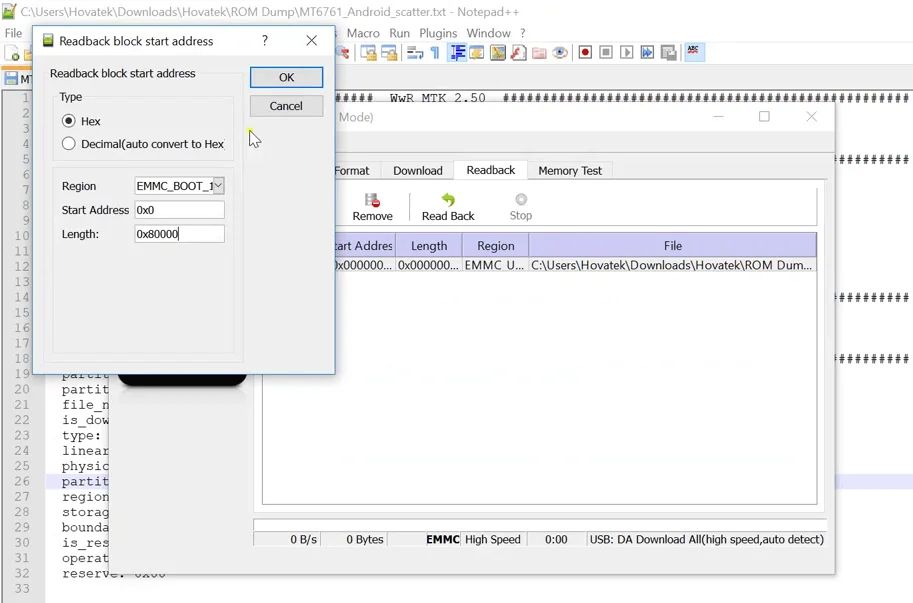
Task: Click Run macro multiple times icon
Action: click(x=647, y=52)
